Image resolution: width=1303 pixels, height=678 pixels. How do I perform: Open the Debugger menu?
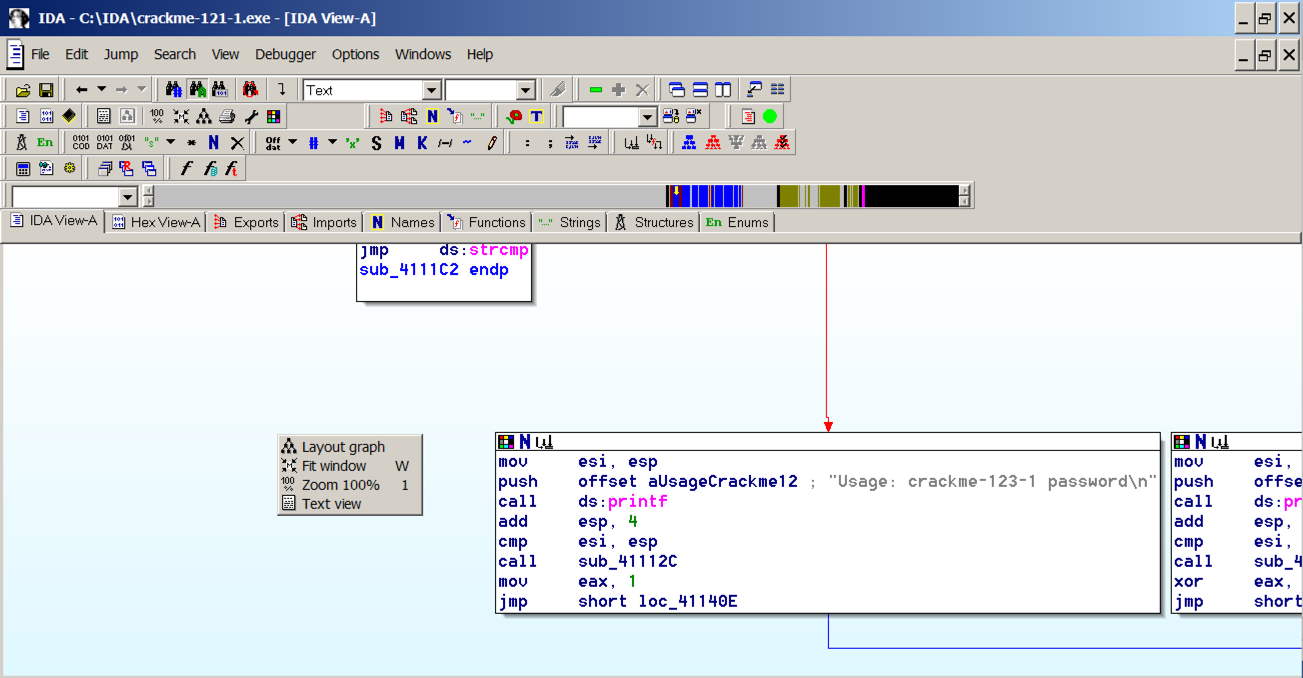285,54
